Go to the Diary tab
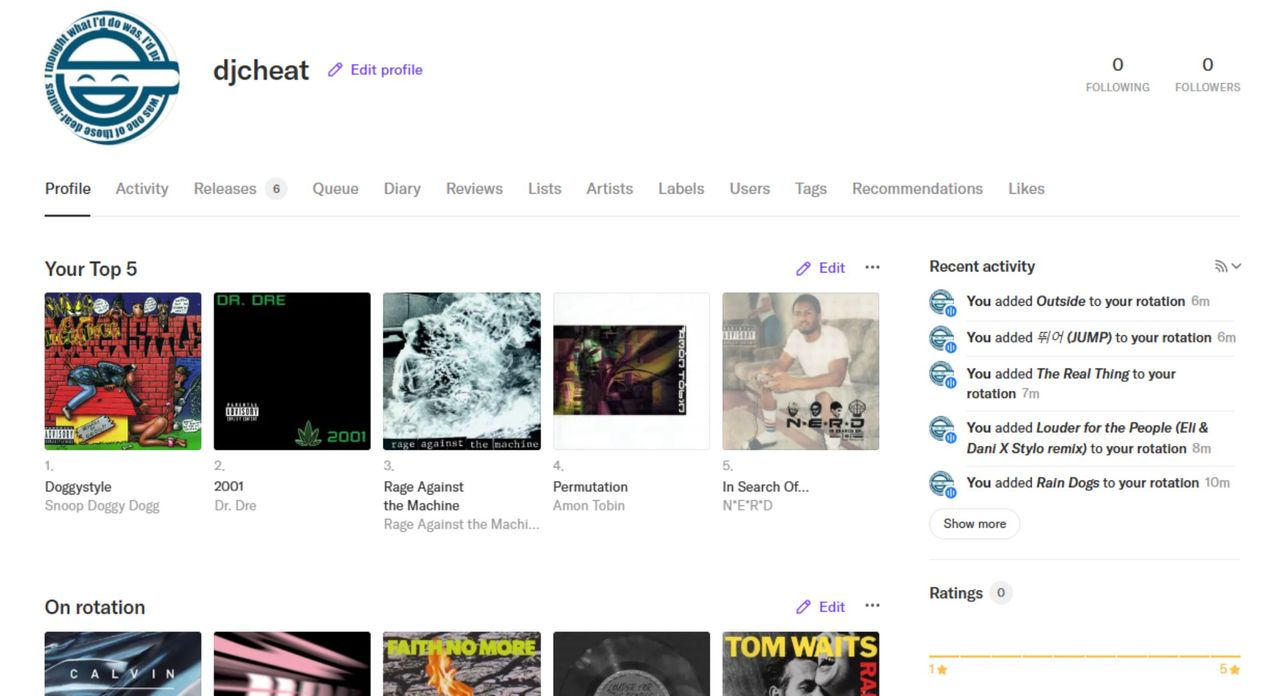The height and width of the screenshot is (696, 1280). [402, 188]
